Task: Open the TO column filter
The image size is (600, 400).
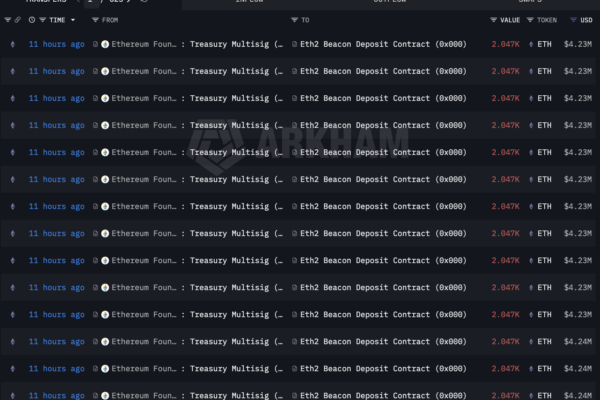Action: click(x=294, y=19)
